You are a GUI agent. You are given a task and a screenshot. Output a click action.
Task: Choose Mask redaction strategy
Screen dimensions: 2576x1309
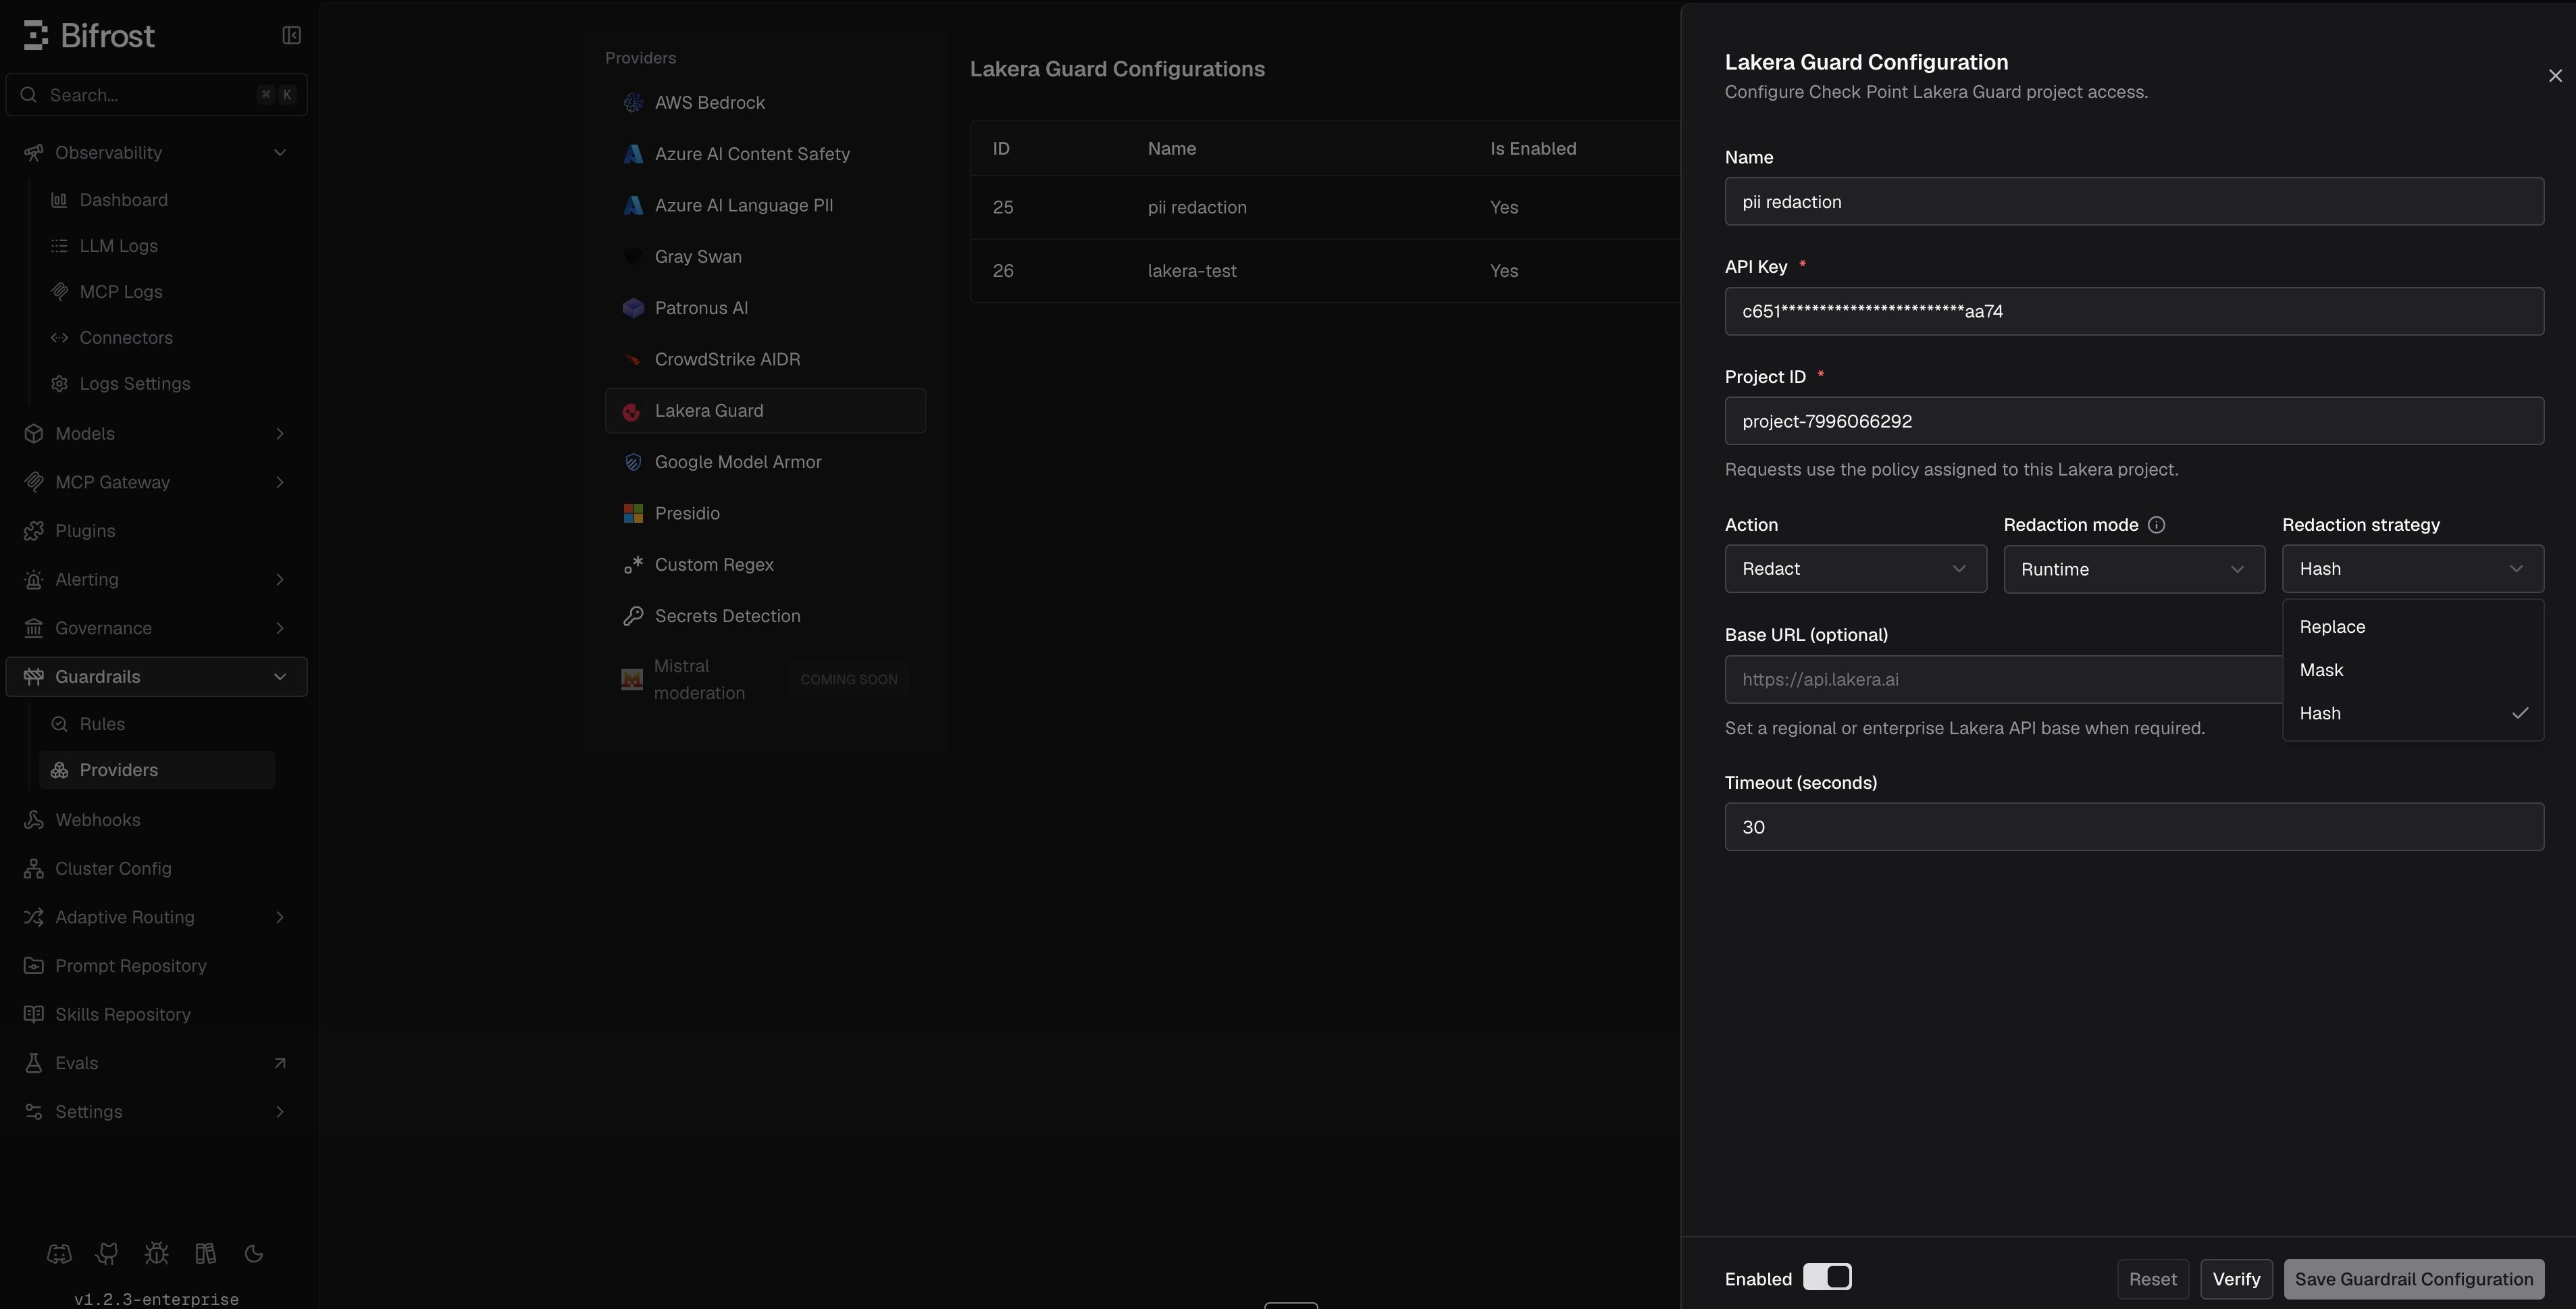click(2412, 670)
